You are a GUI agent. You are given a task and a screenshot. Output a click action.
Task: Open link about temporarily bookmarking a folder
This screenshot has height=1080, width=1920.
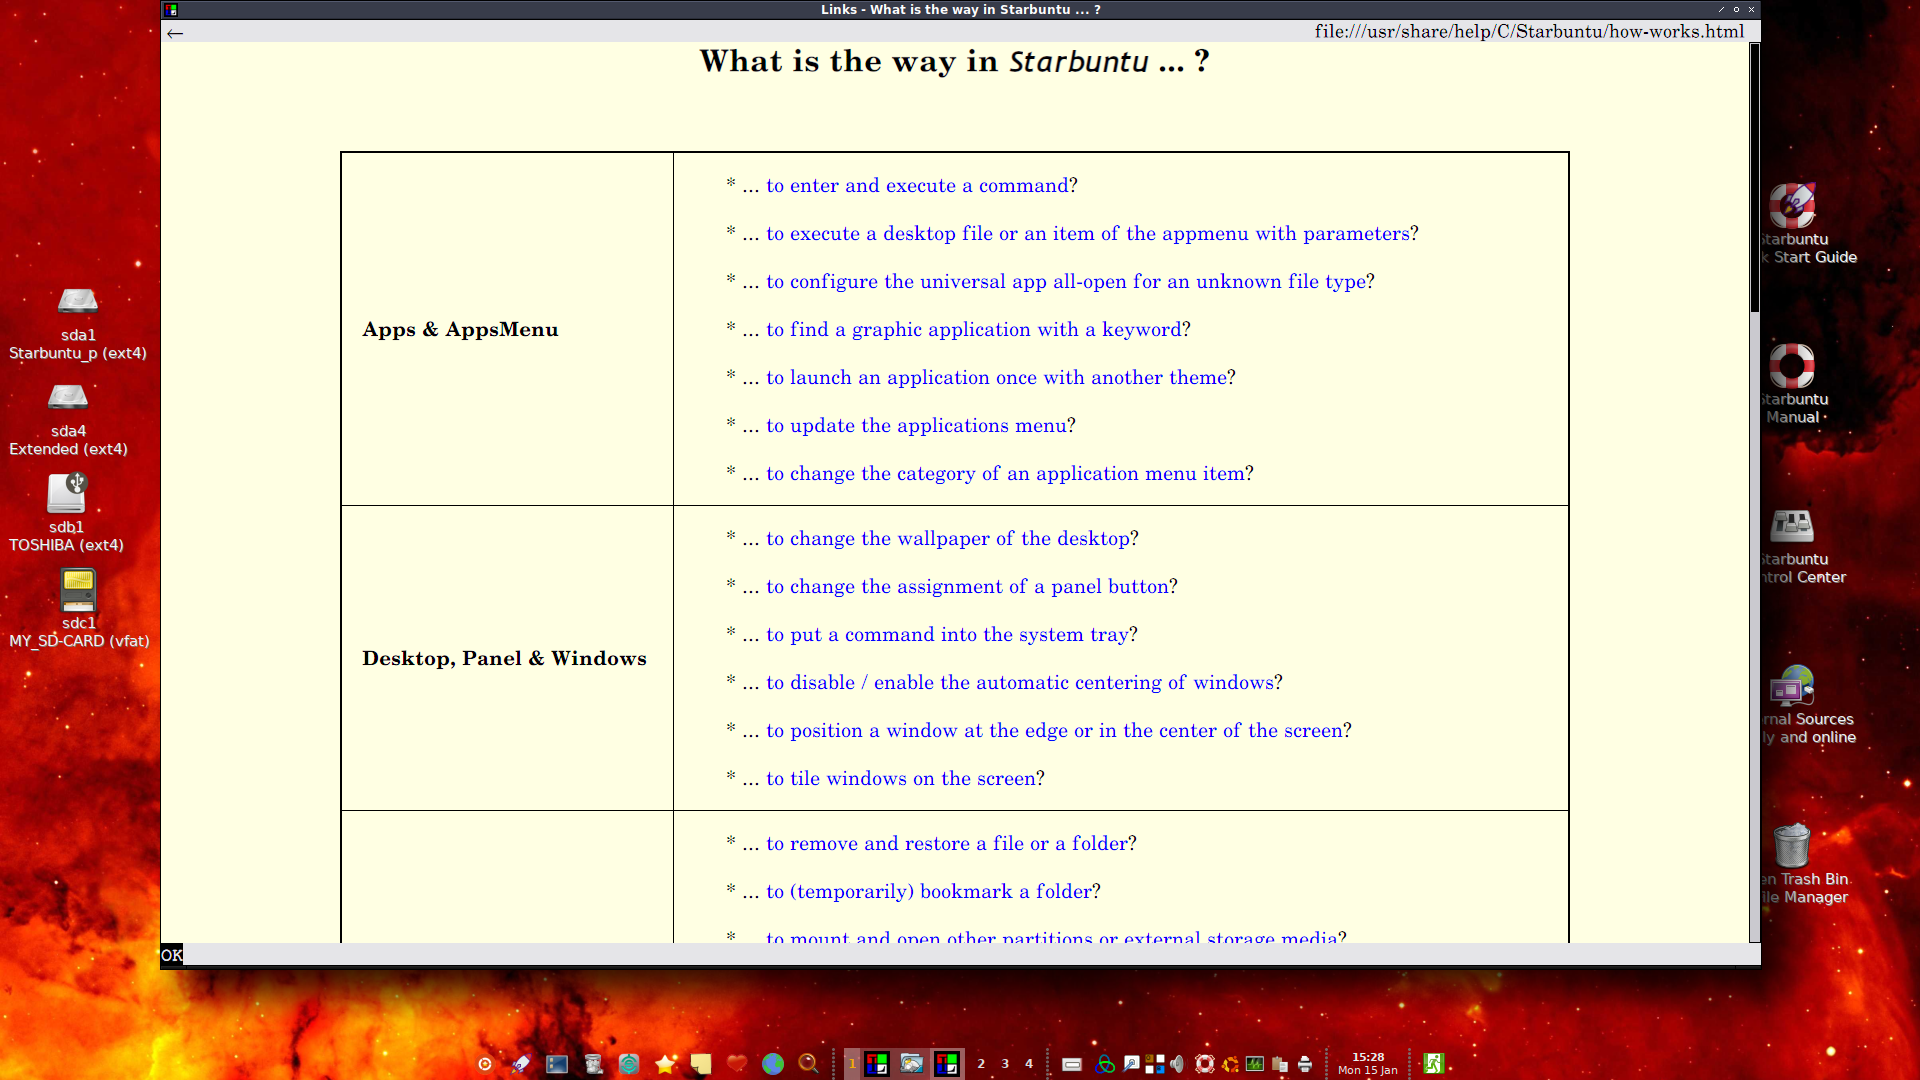pos(929,892)
